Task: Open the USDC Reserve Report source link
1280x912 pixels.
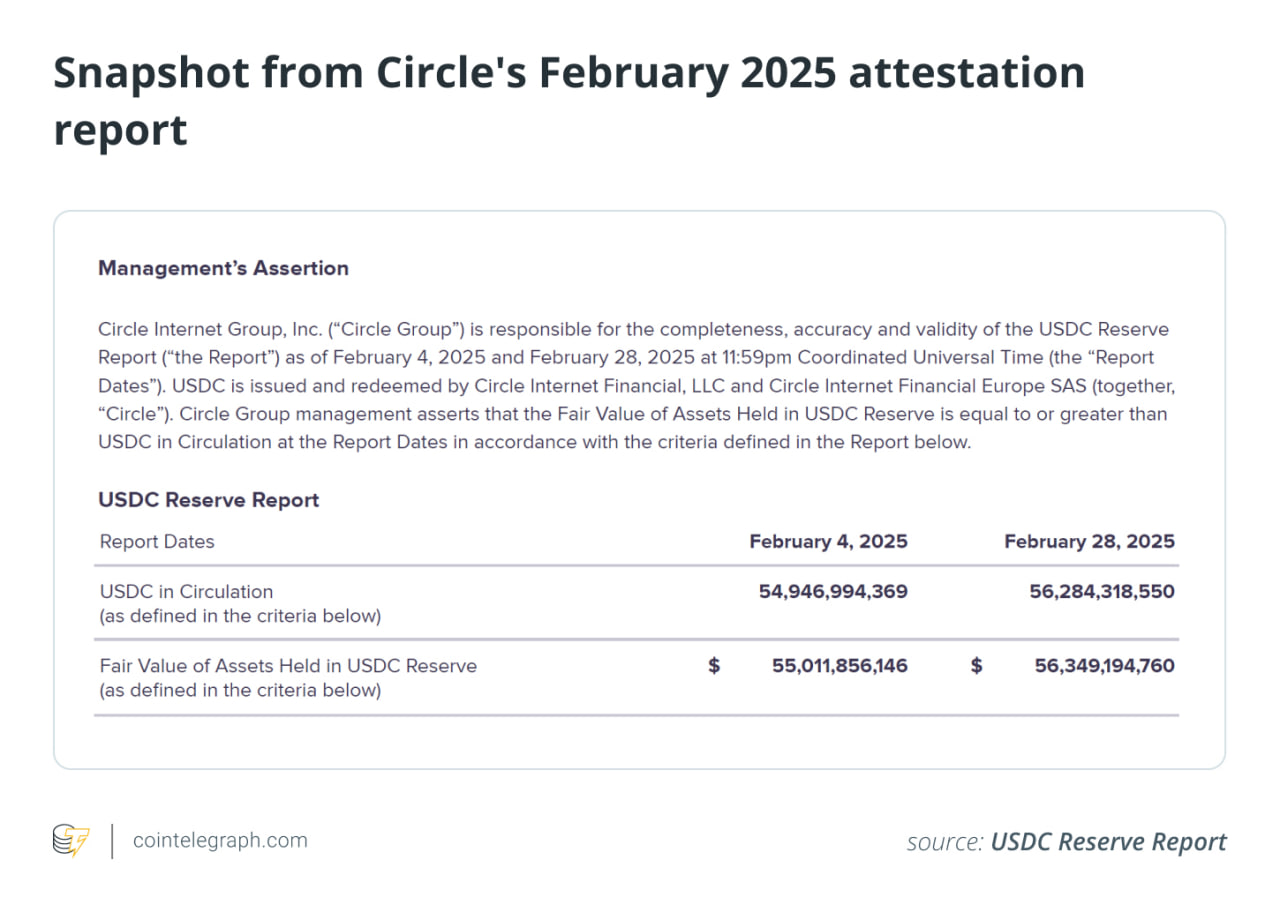Action: coord(1108,842)
